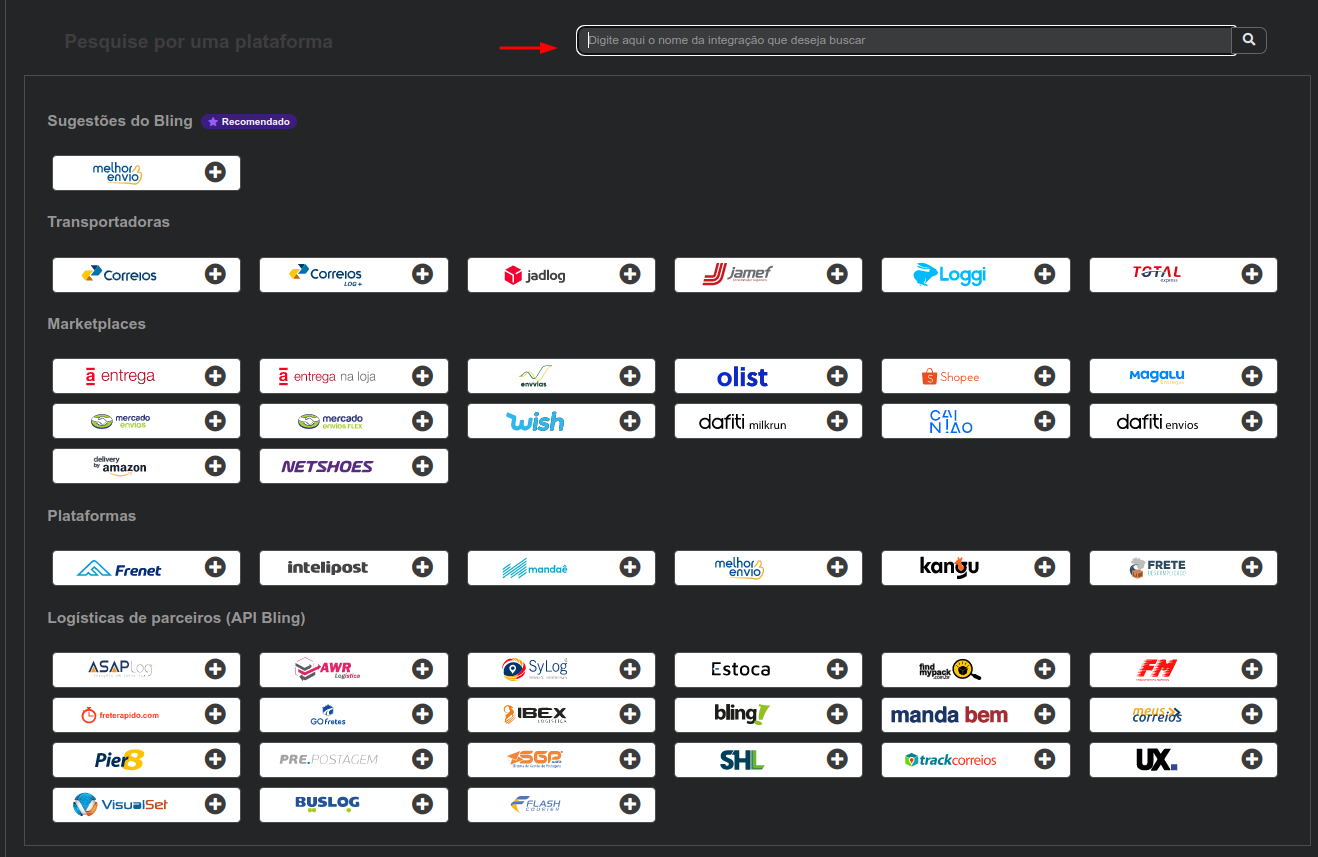Click plus icon on IBEX card

(630, 714)
